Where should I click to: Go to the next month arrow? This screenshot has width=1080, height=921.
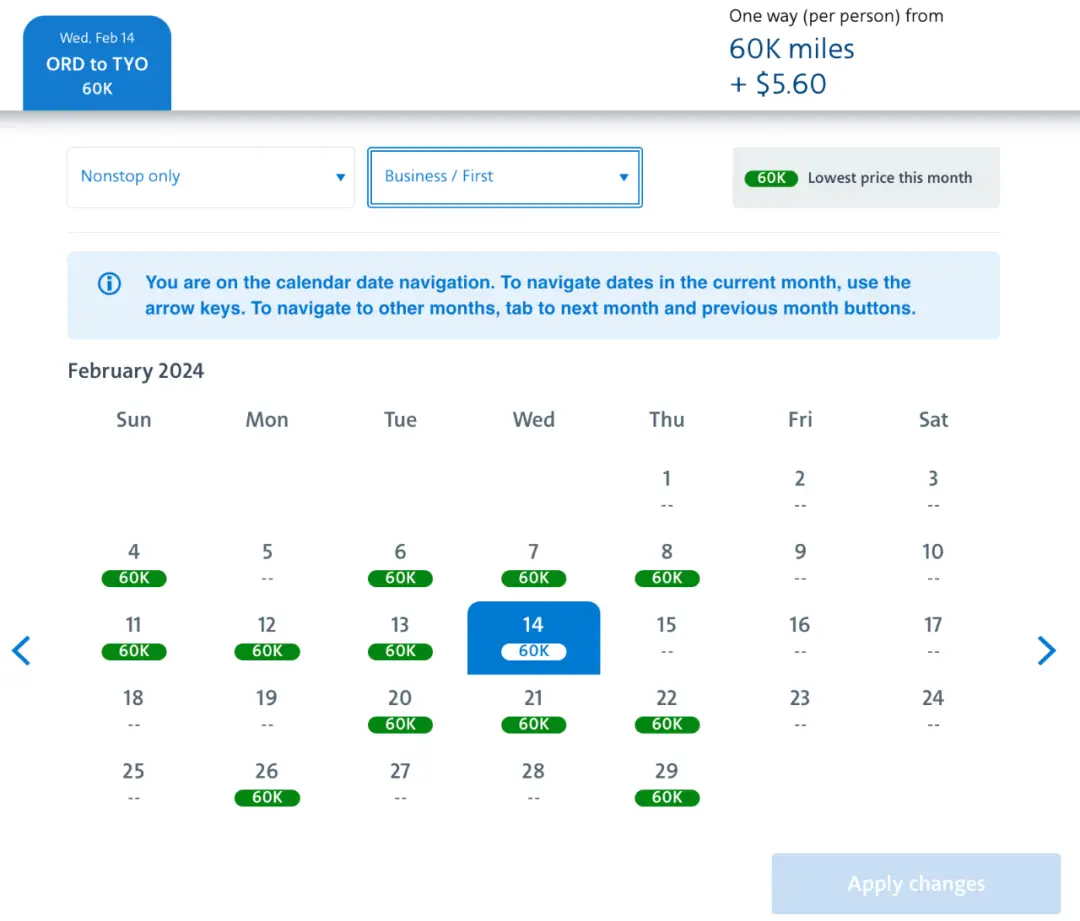coord(1046,651)
